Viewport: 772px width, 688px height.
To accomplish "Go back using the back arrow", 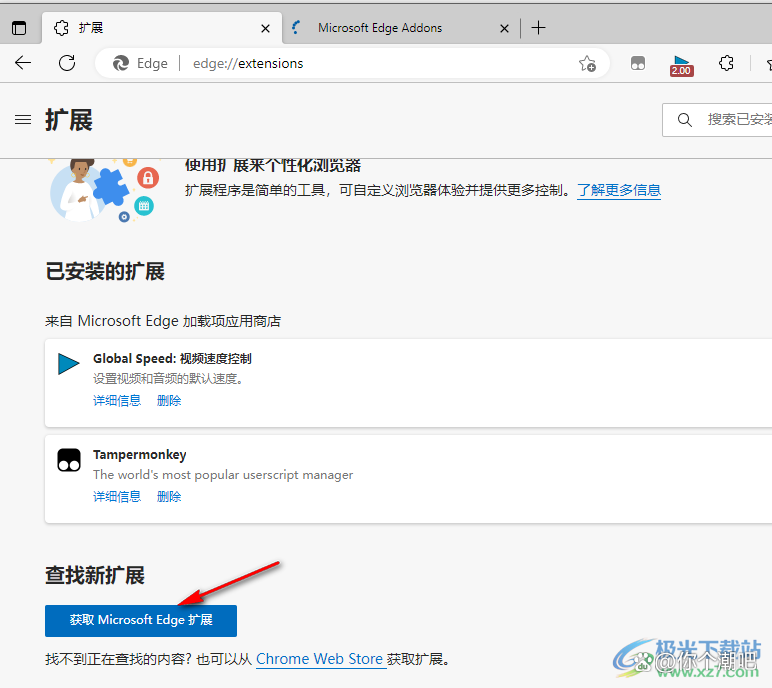I will (x=23, y=63).
